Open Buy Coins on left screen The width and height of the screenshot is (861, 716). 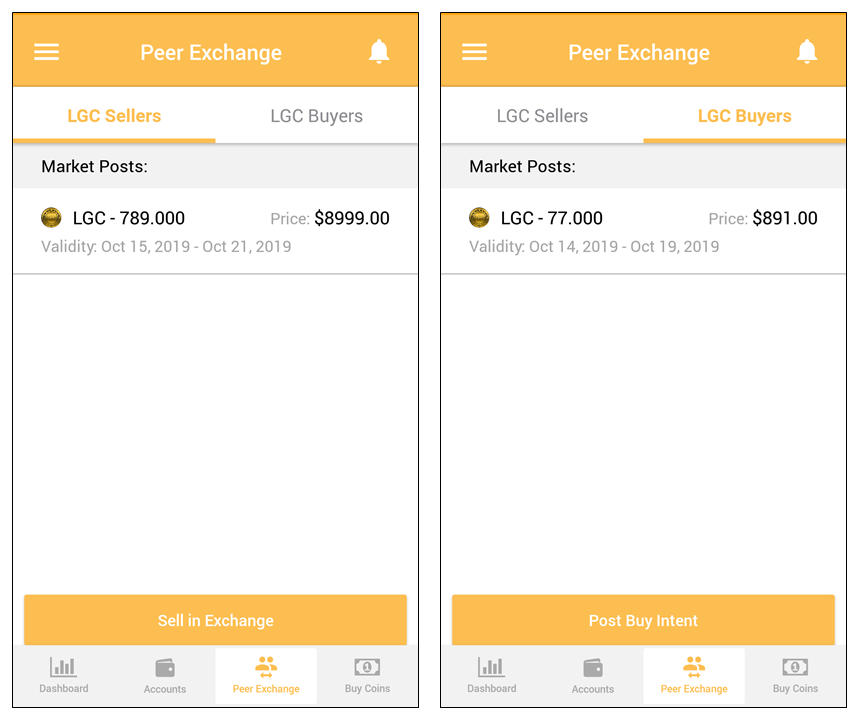click(x=367, y=675)
